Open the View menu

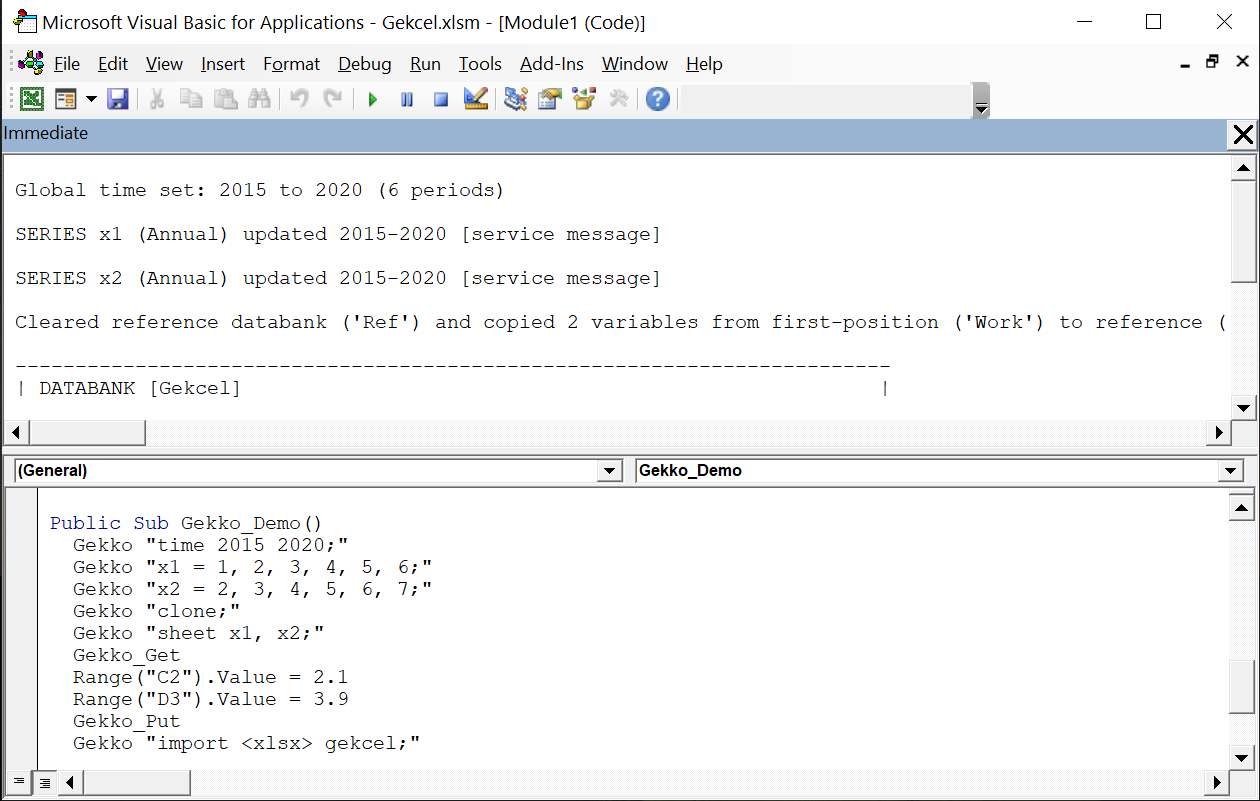click(164, 64)
